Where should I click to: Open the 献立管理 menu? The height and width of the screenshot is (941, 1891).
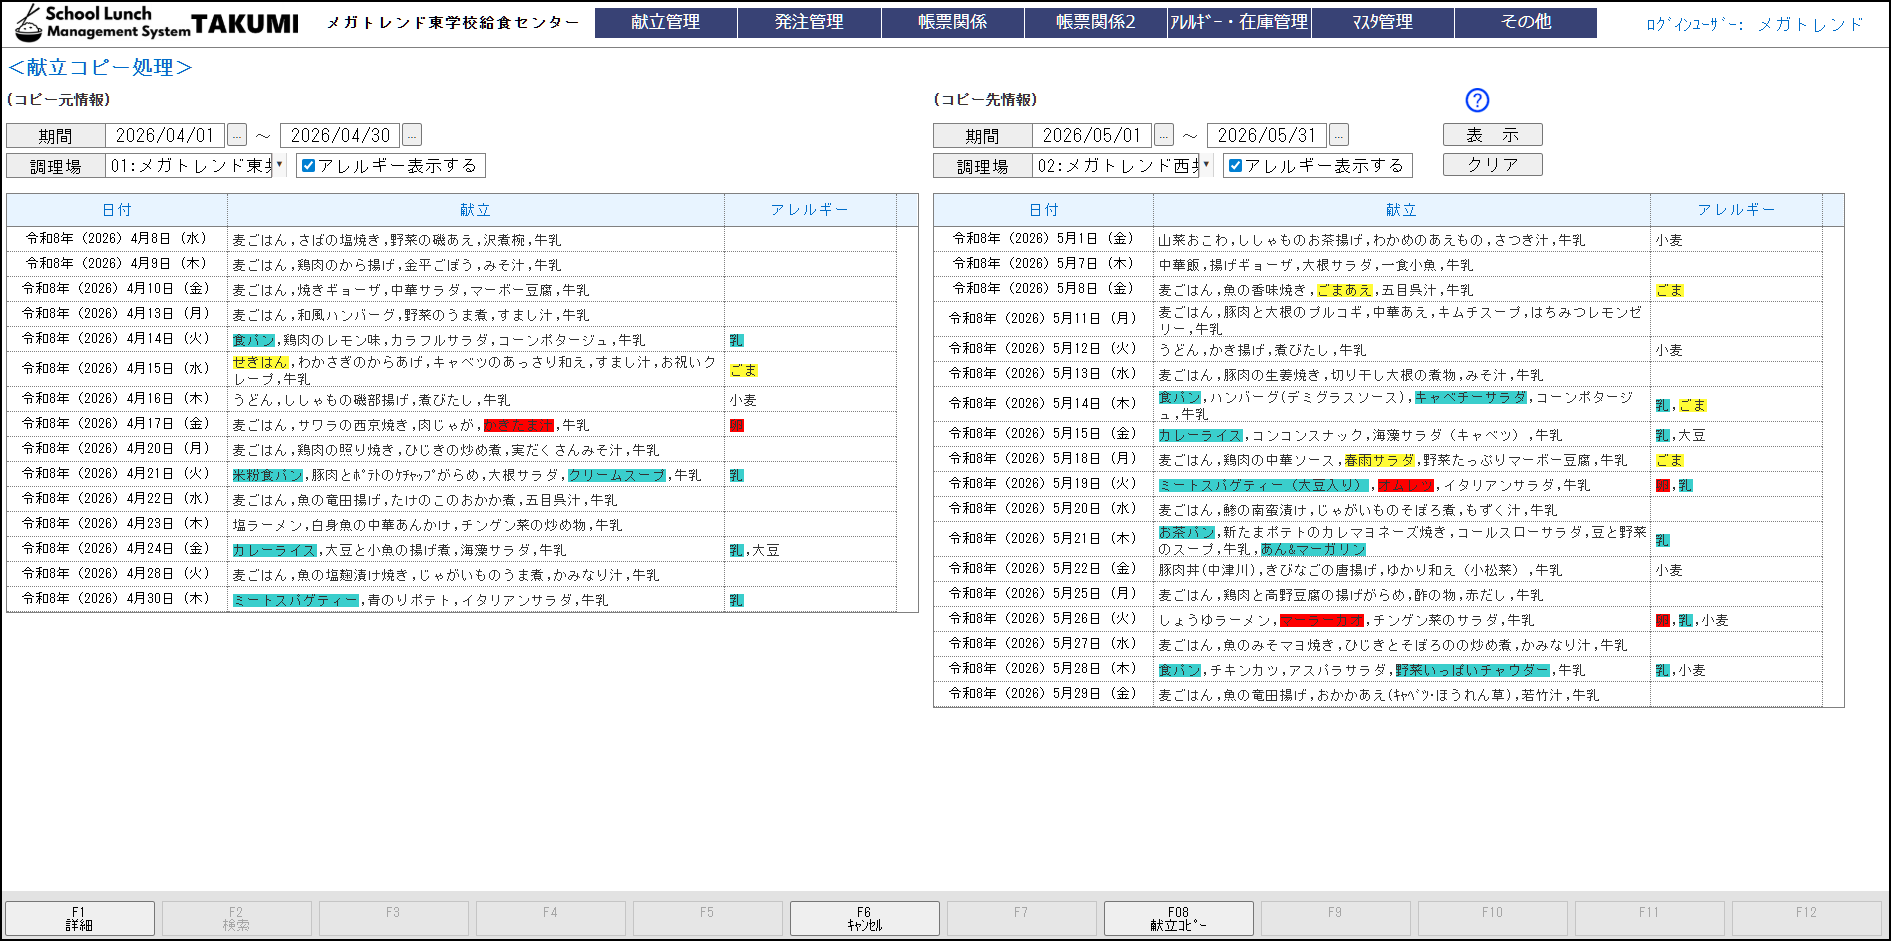click(665, 22)
